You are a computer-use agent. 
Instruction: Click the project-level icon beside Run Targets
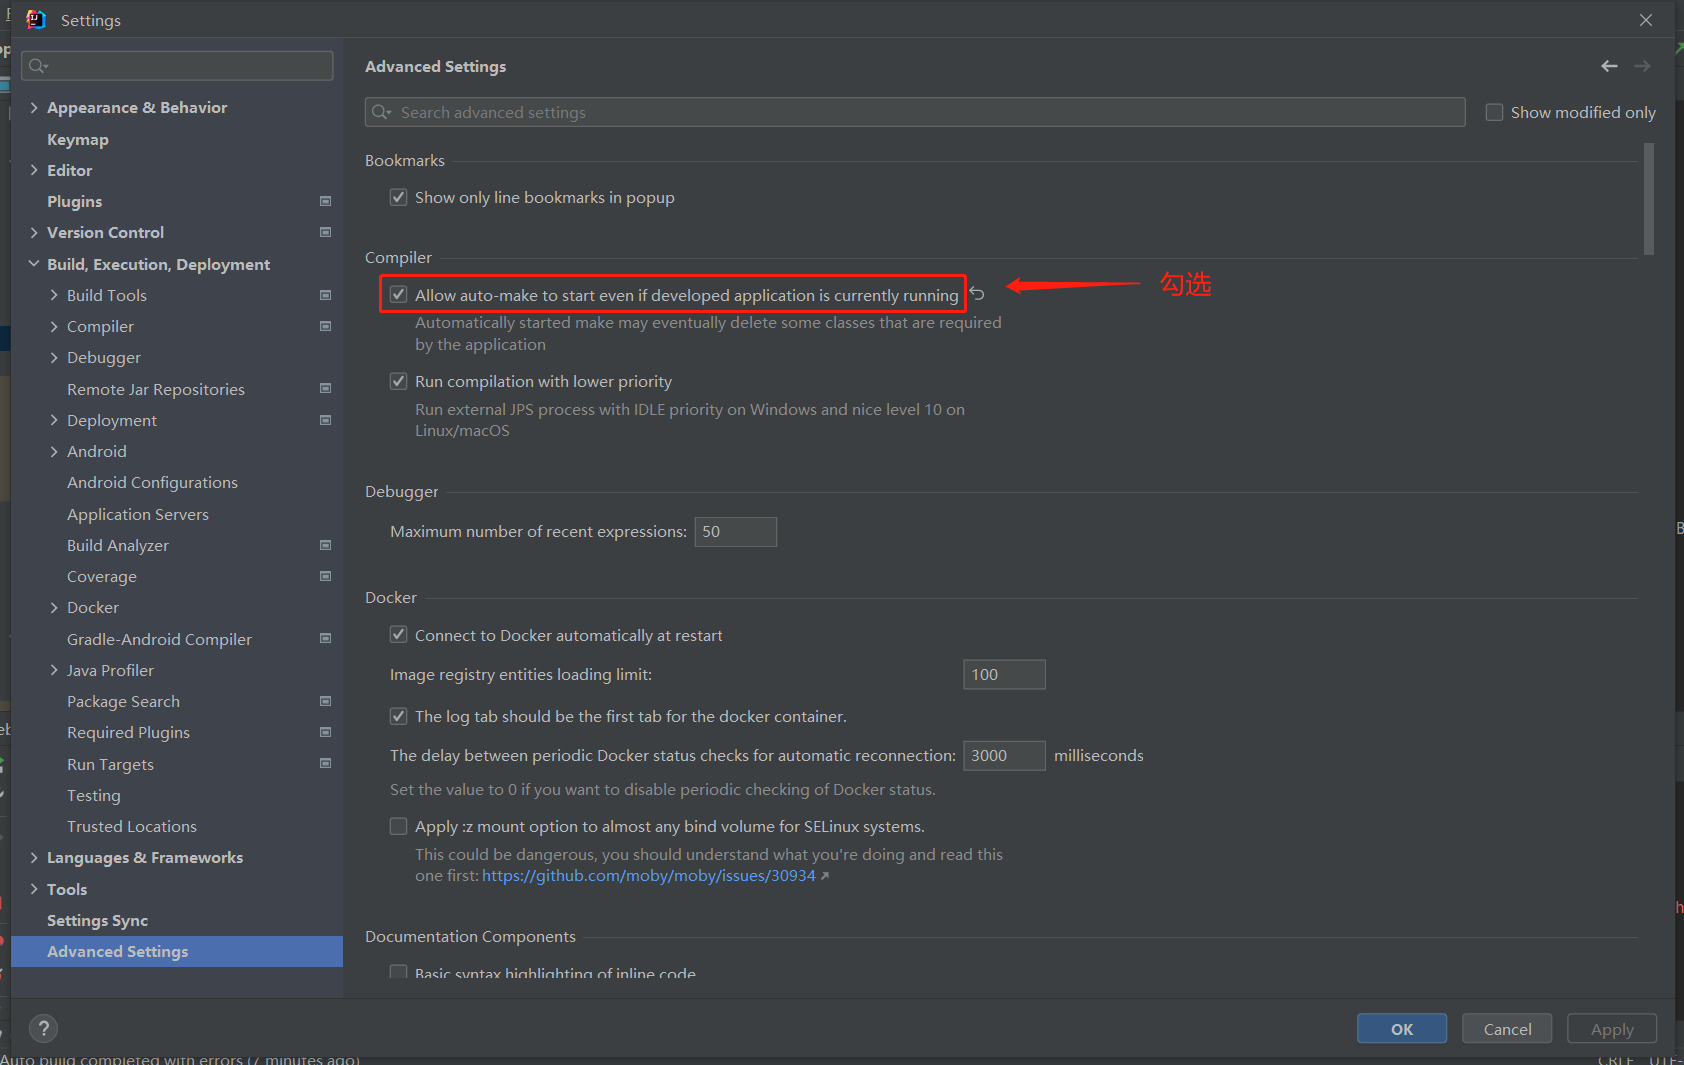[325, 764]
